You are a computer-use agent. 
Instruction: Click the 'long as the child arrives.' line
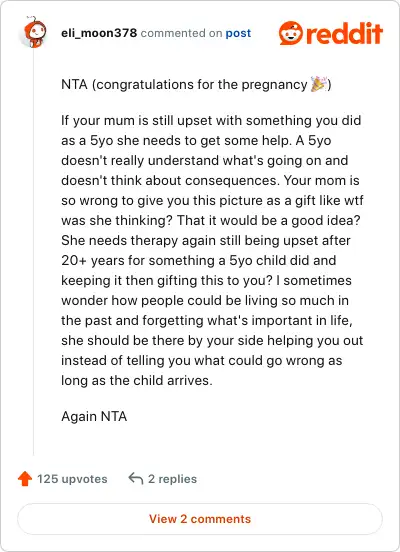(x=137, y=381)
